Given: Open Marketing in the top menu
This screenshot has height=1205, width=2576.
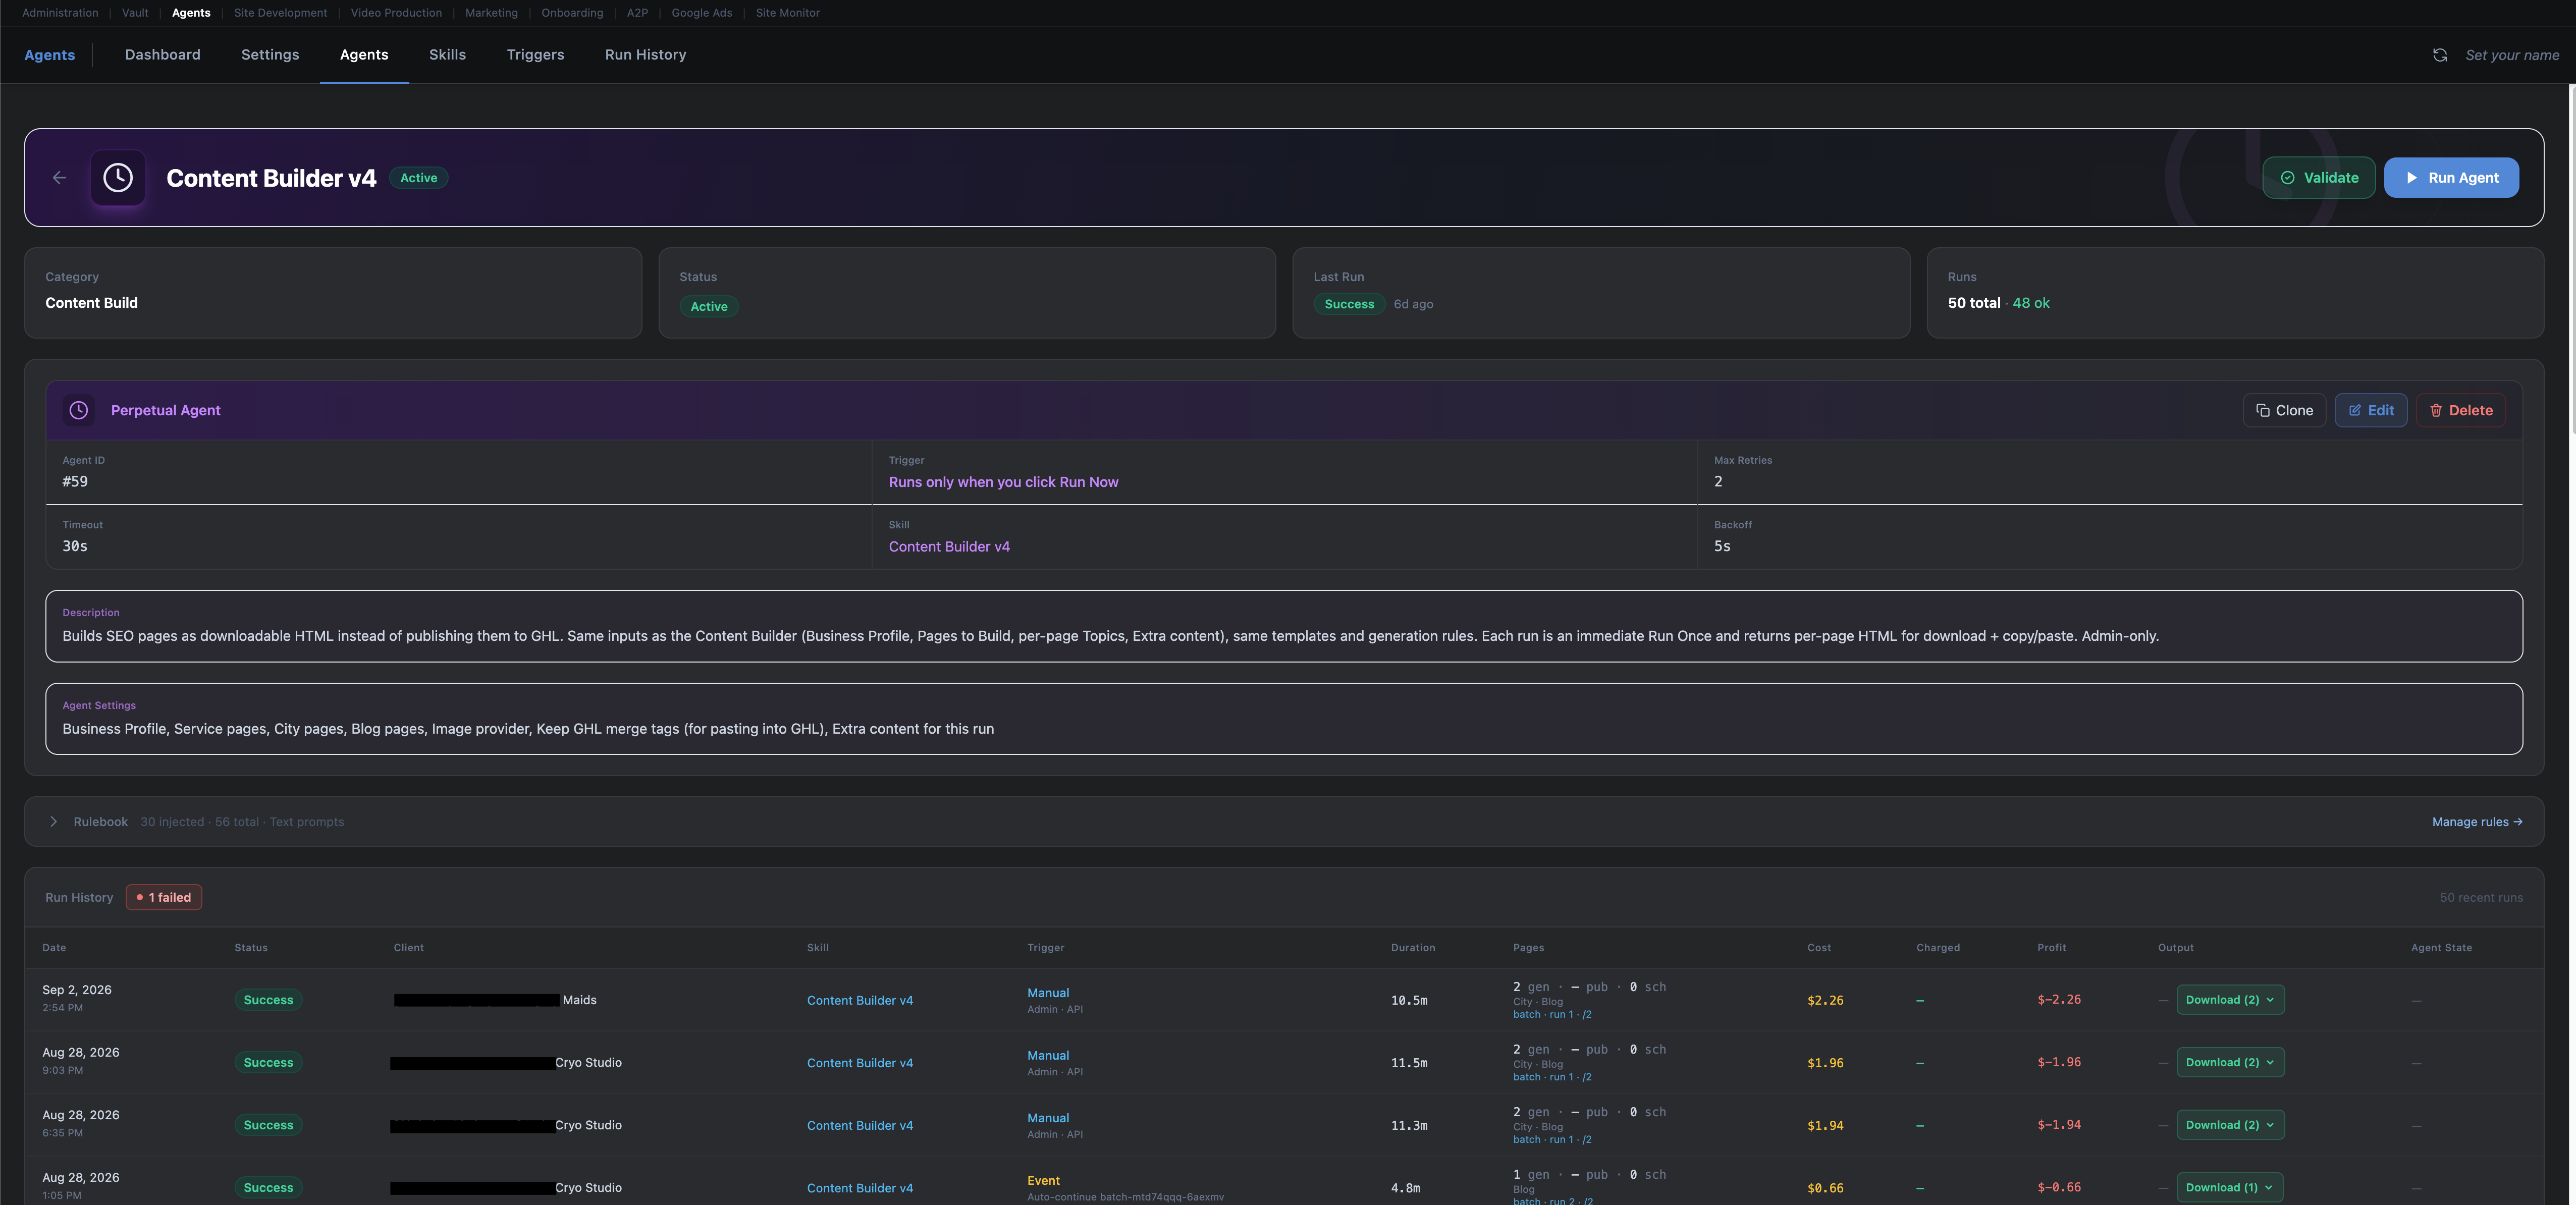Looking at the screenshot, I should (491, 13).
